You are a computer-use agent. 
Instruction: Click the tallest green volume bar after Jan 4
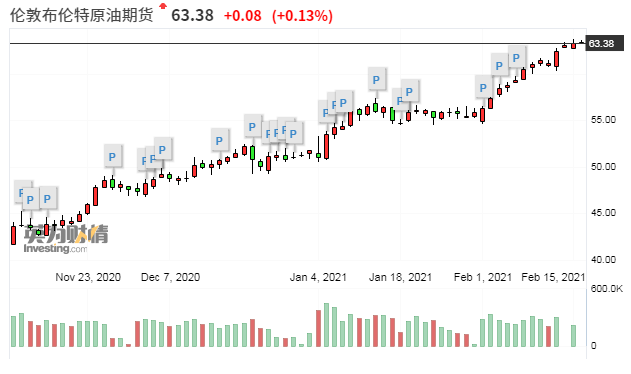pos(326,325)
